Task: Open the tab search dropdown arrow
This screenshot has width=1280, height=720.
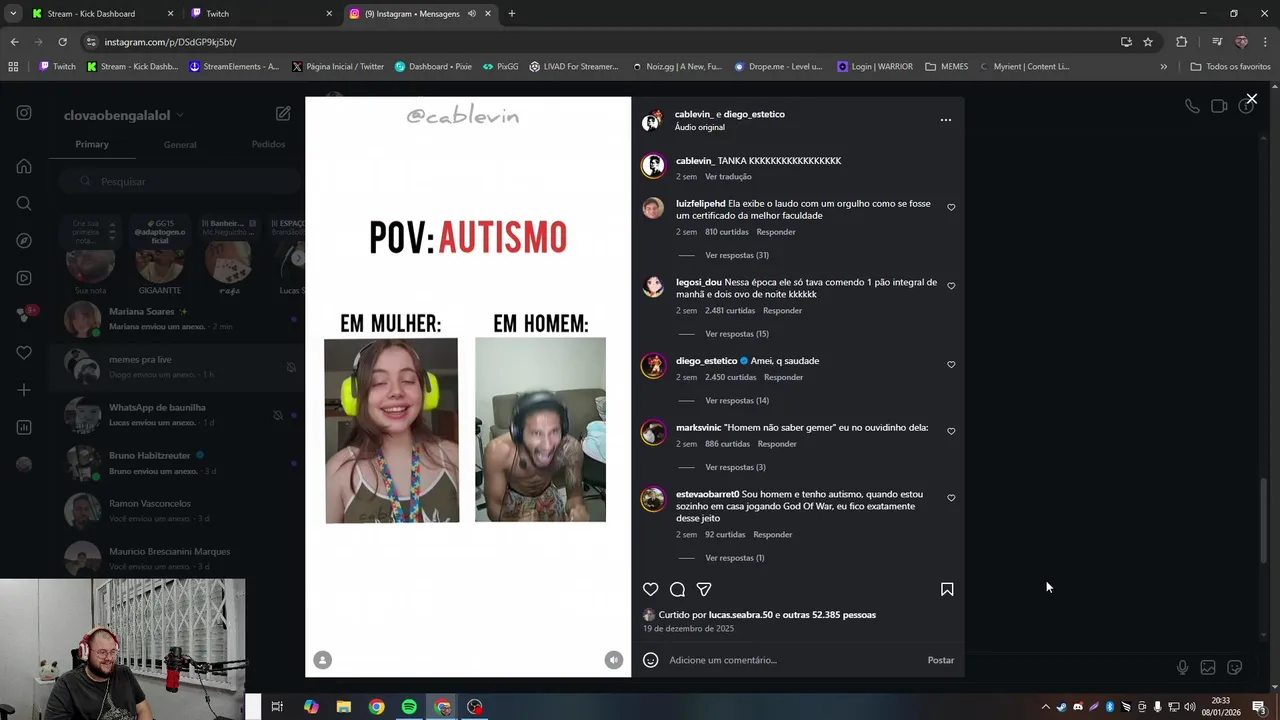Action: tap(13, 14)
